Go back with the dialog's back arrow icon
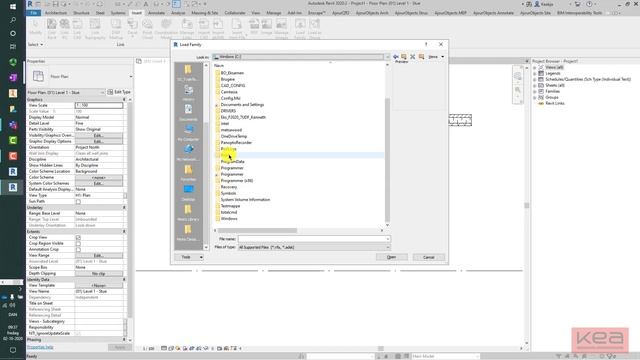The image size is (640, 360). (396, 57)
